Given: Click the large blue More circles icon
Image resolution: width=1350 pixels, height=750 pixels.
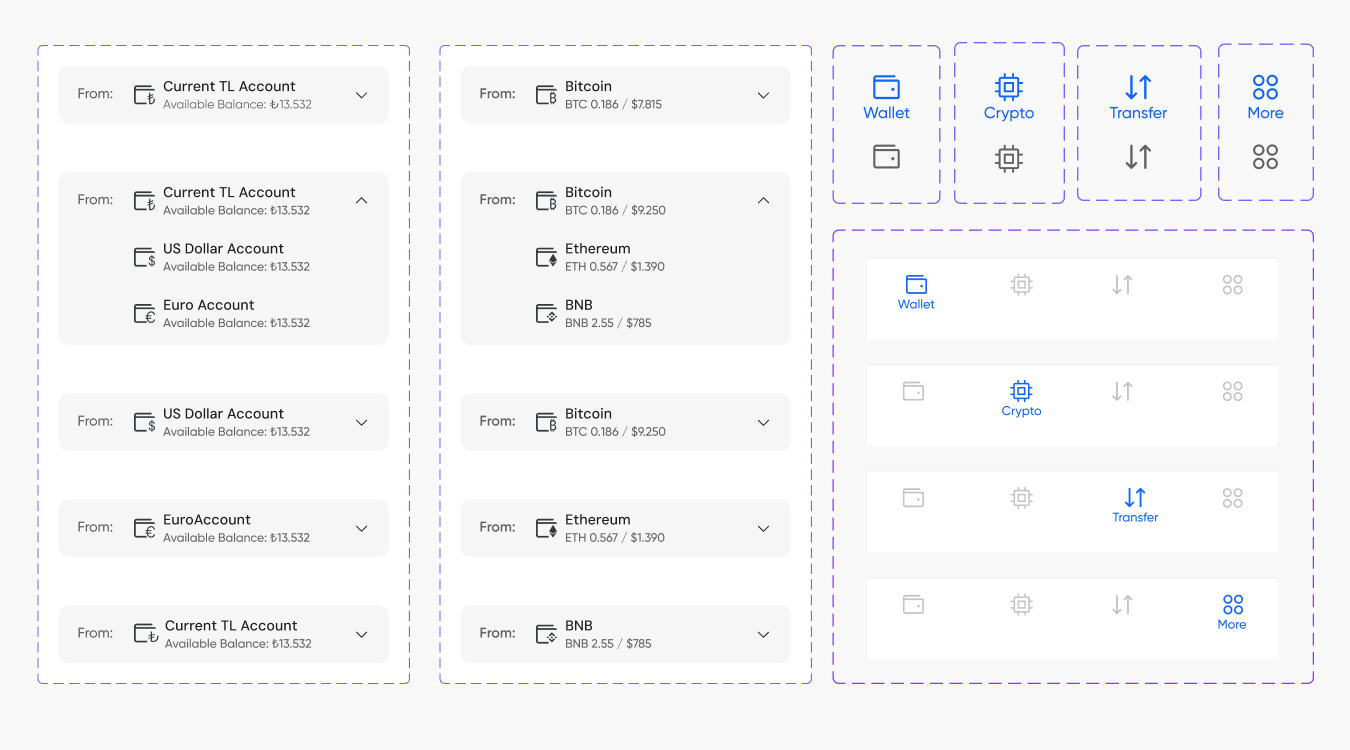Looking at the screenshot, I should (1265, 87).
